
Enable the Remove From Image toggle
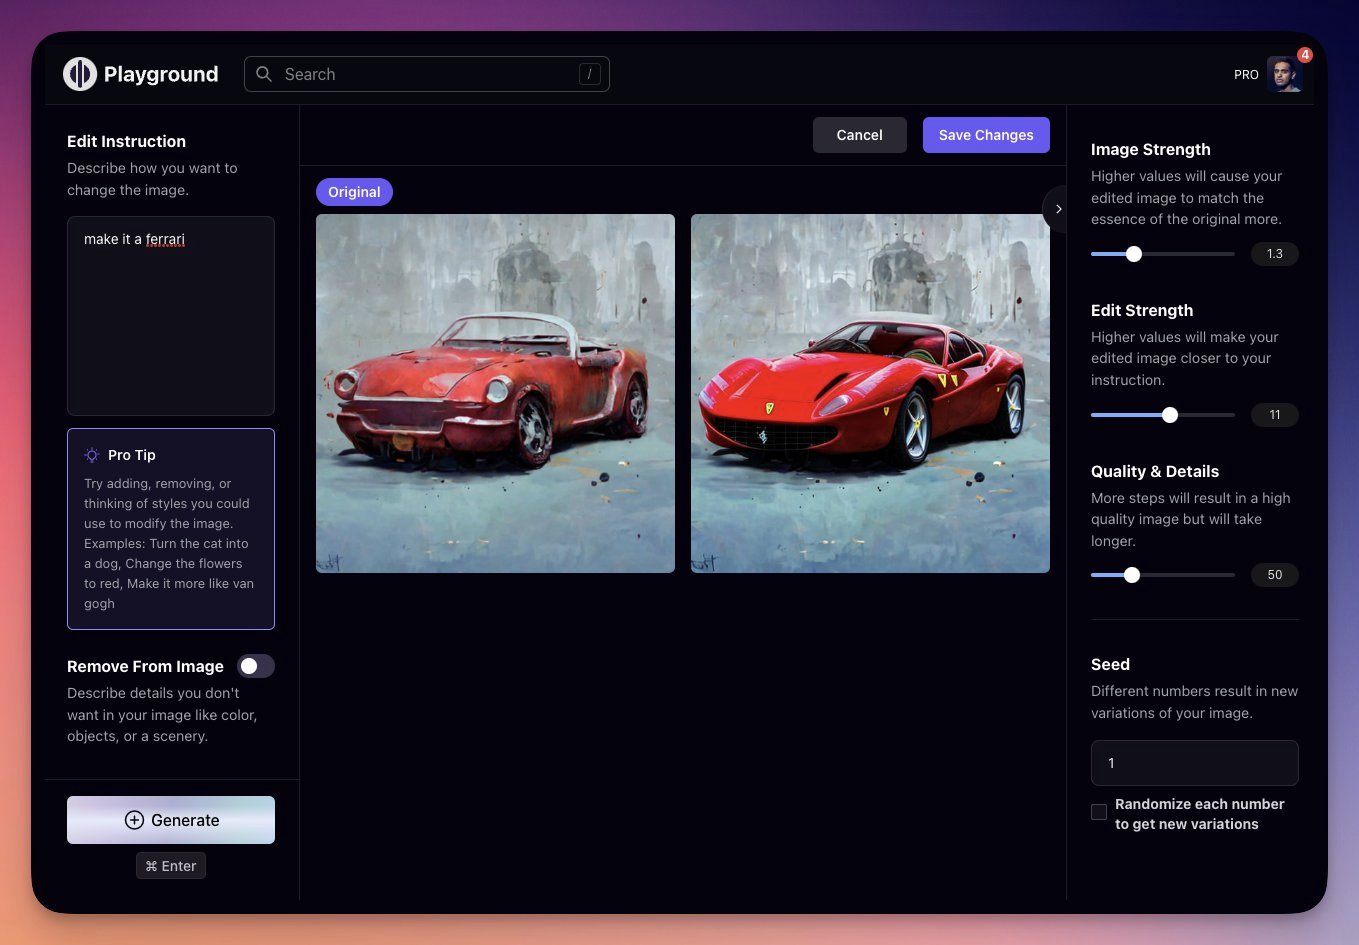pos(255,665)
